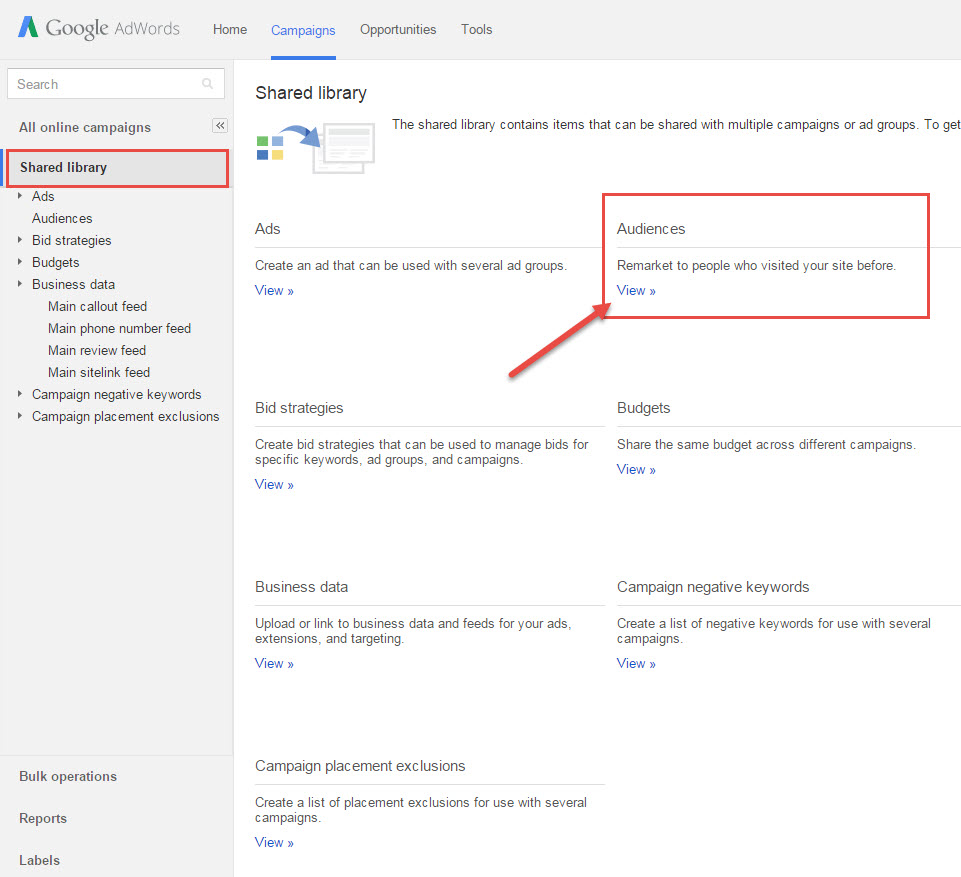The height and width of the screenshot is (877, 961).
Task: Select the Campaigns tab
Action: coord(303,31)
